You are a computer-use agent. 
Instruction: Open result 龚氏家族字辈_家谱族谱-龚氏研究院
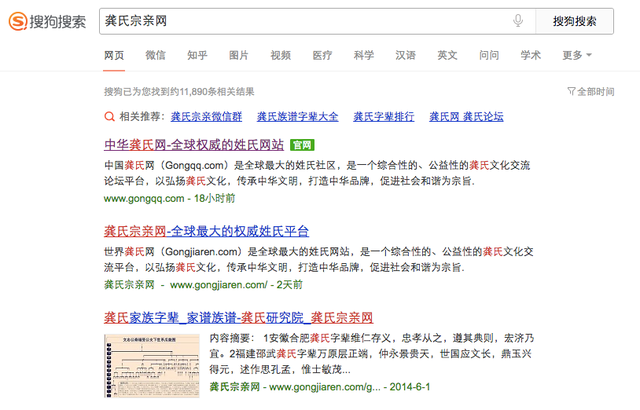pos(238,318)
